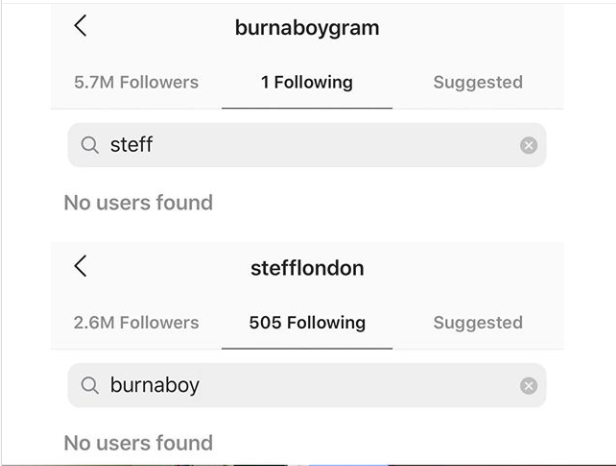The width and height of the screenshot is (616, 466).
Task: Clear the burnaboy search query
Action: click(x=529, y=385)
